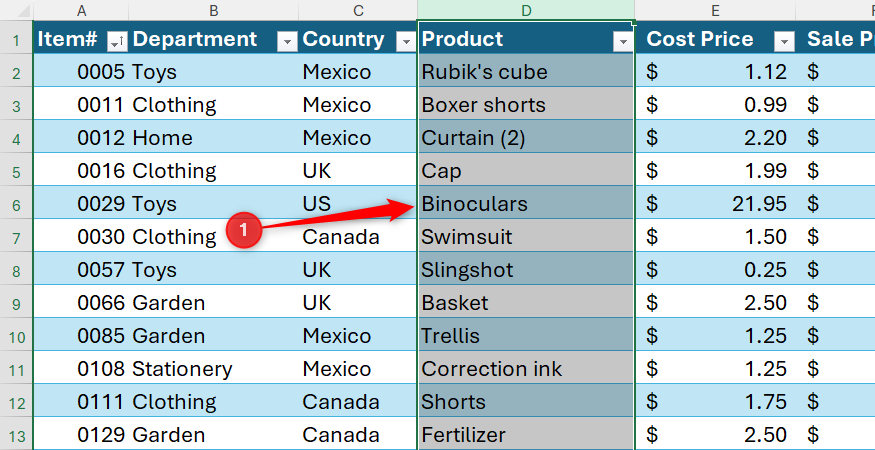The width and height of the screenshot is (875, 450).
Task: Click the red numbered 1 marker
Action: (244, 229)
